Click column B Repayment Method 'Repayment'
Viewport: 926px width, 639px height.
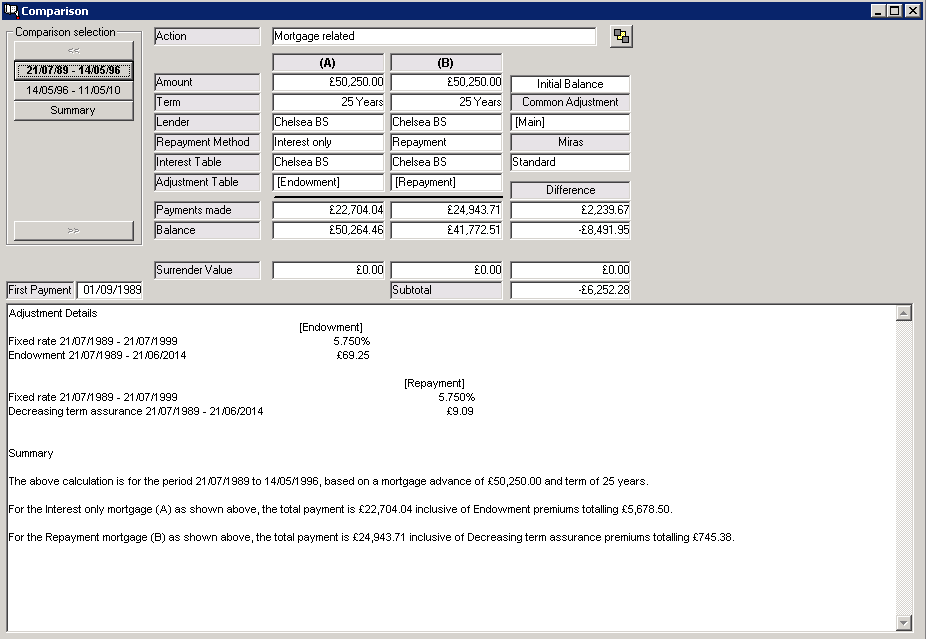[446, 142]
